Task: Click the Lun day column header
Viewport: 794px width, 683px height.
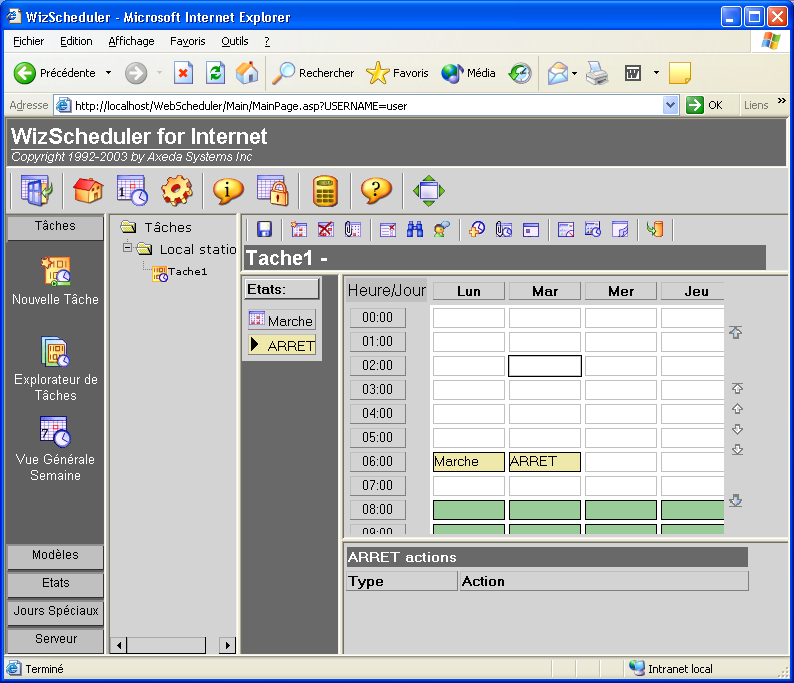Action: click(468, 292)
